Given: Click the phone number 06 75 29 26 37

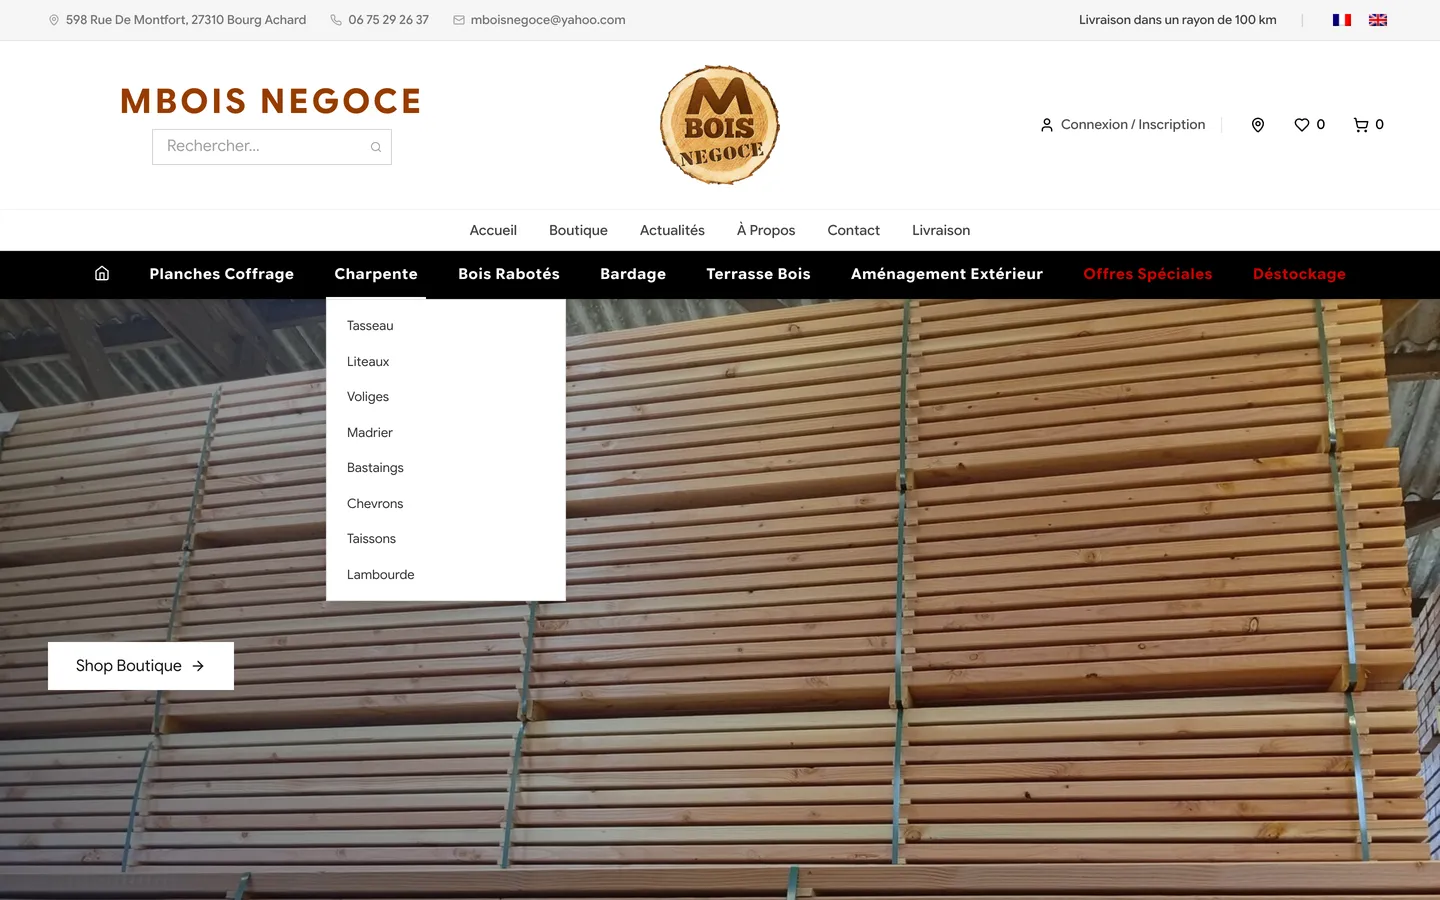Looking at the screenshot, I should (x=388, y=20).
